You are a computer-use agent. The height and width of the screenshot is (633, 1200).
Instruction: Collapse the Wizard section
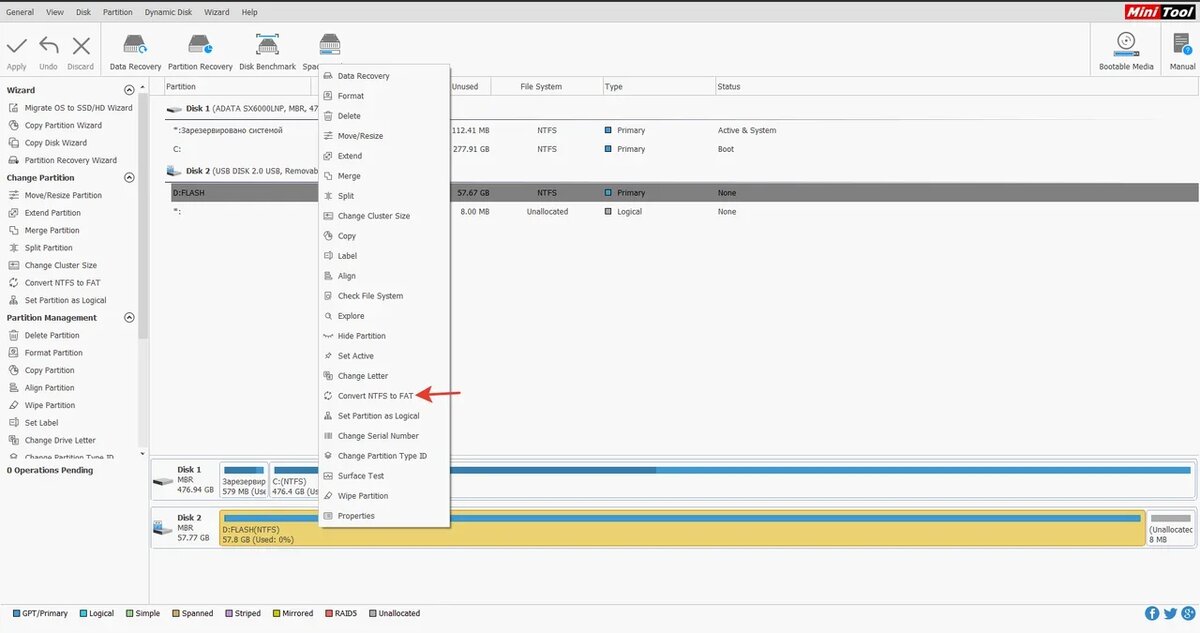[x=128, y=90]
